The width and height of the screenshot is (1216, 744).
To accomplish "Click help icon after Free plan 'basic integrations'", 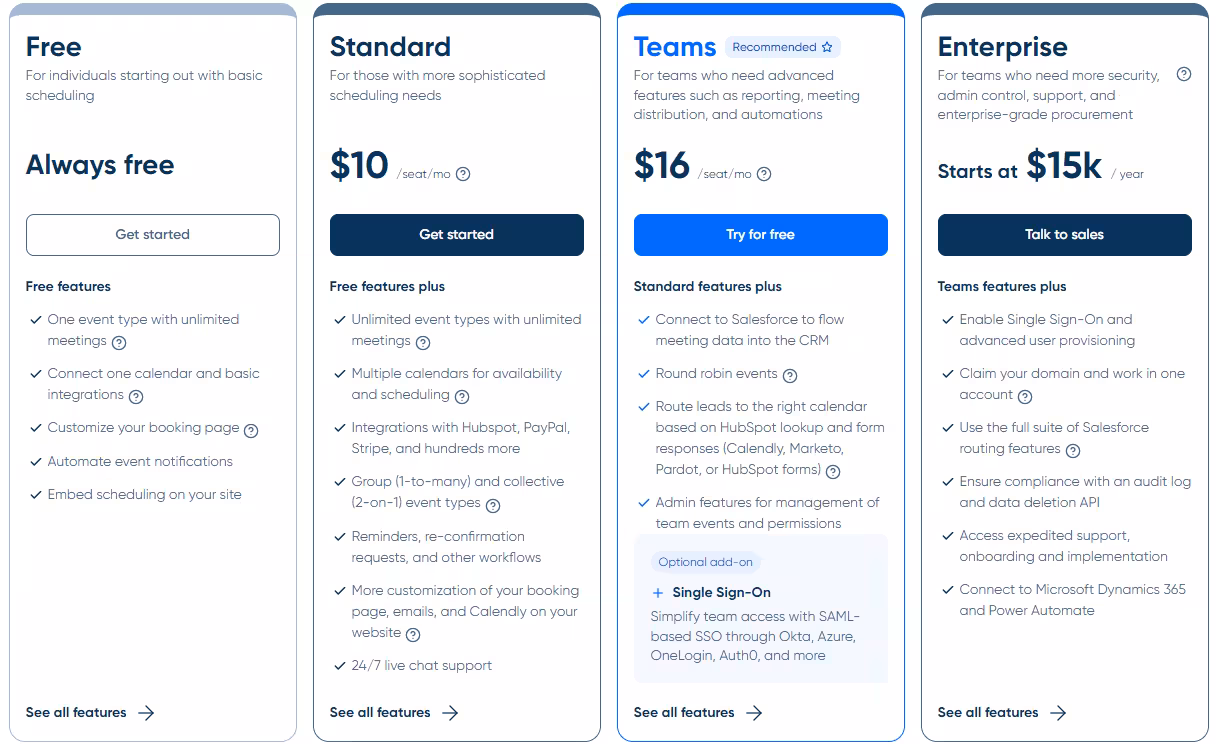I will 136,397.
